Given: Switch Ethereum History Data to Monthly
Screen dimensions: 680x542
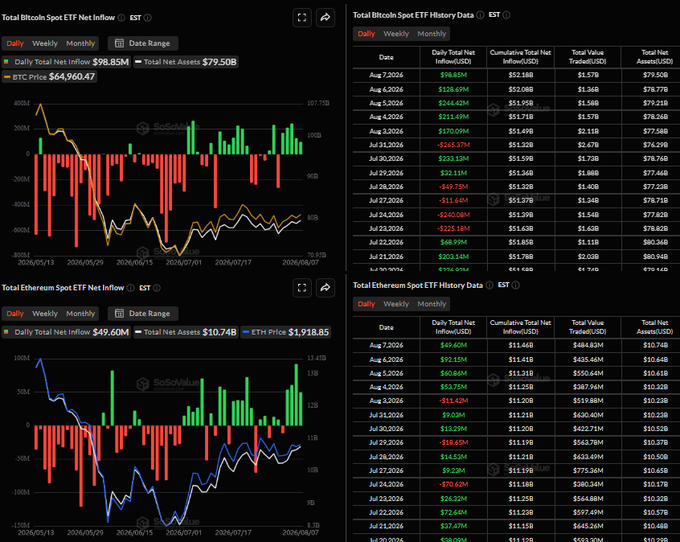Looking at the screenshot, I should coord(432,304).
